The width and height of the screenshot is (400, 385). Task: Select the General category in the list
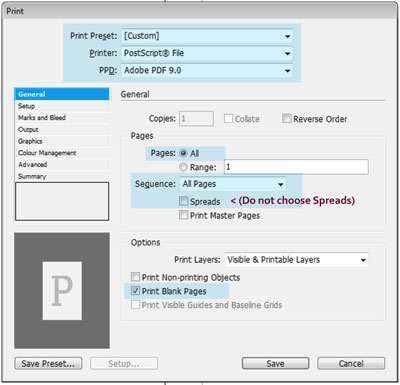coord(62,94)
